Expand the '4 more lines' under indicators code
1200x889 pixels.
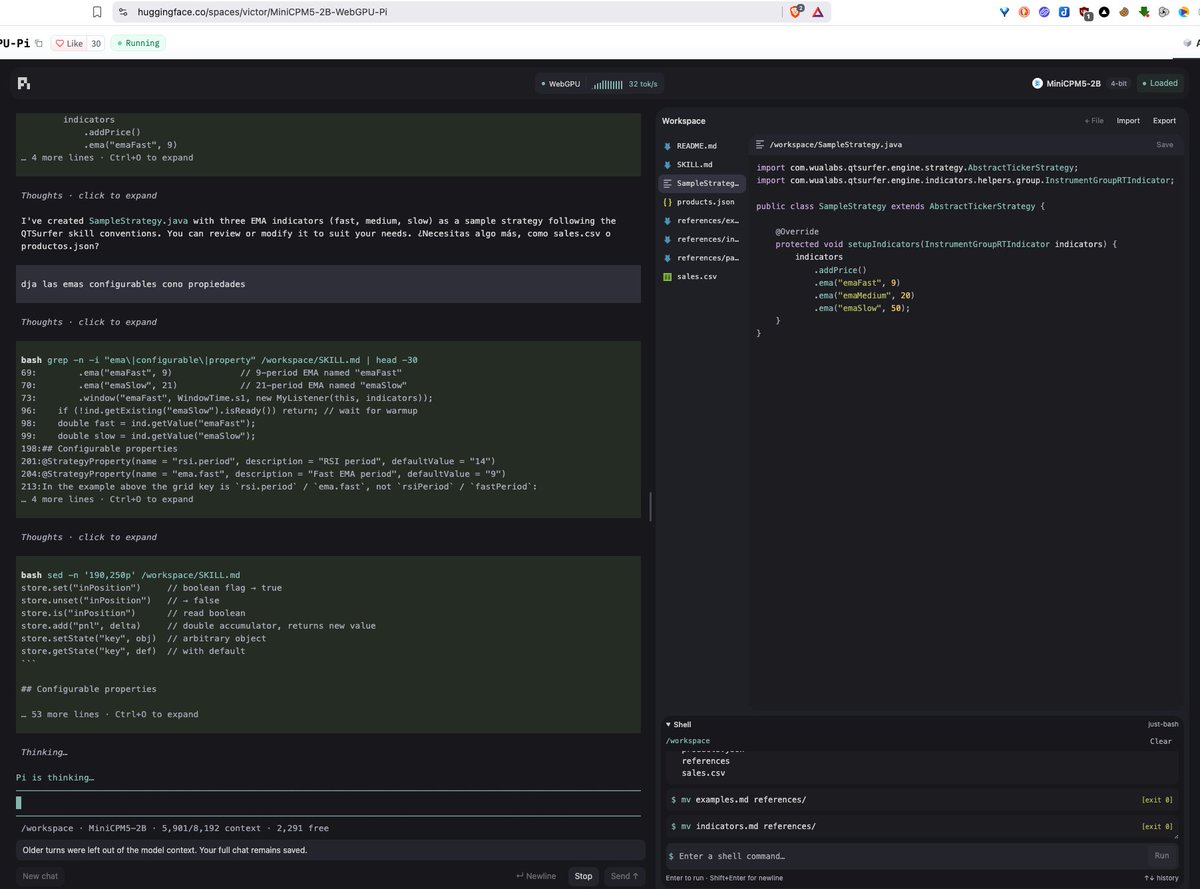(x=107, y=158)
